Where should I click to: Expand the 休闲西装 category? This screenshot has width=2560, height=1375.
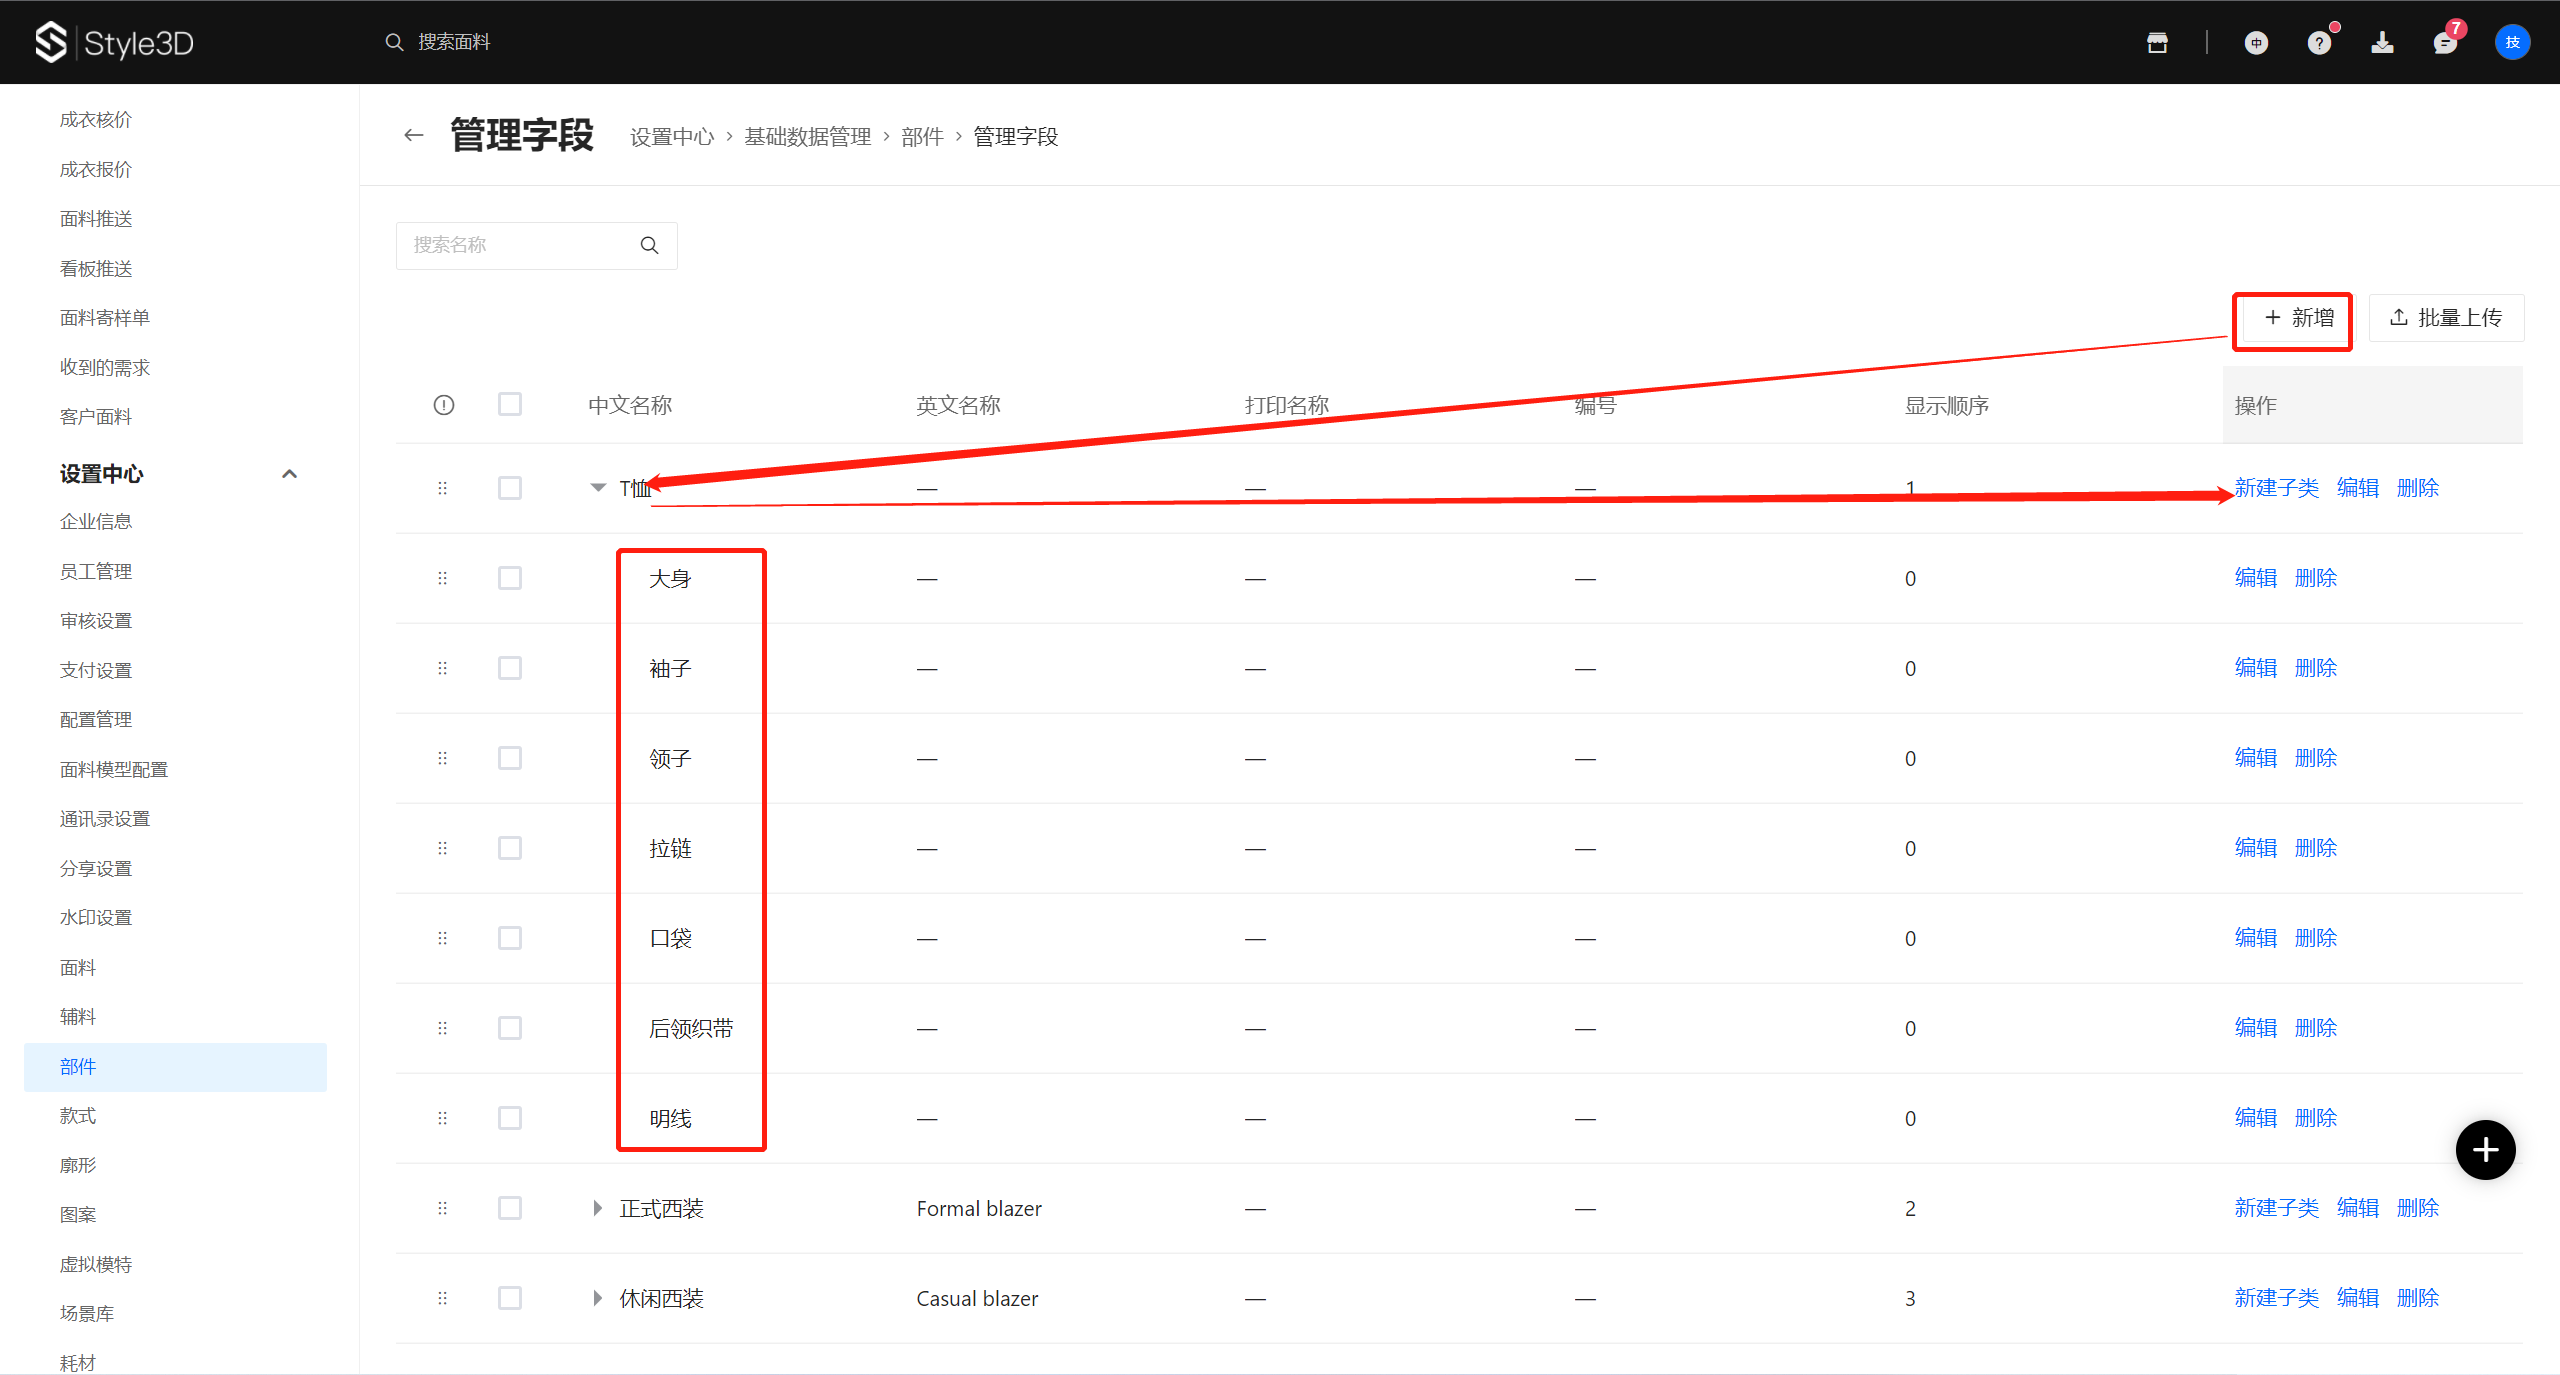click(x=597, y=1298)
